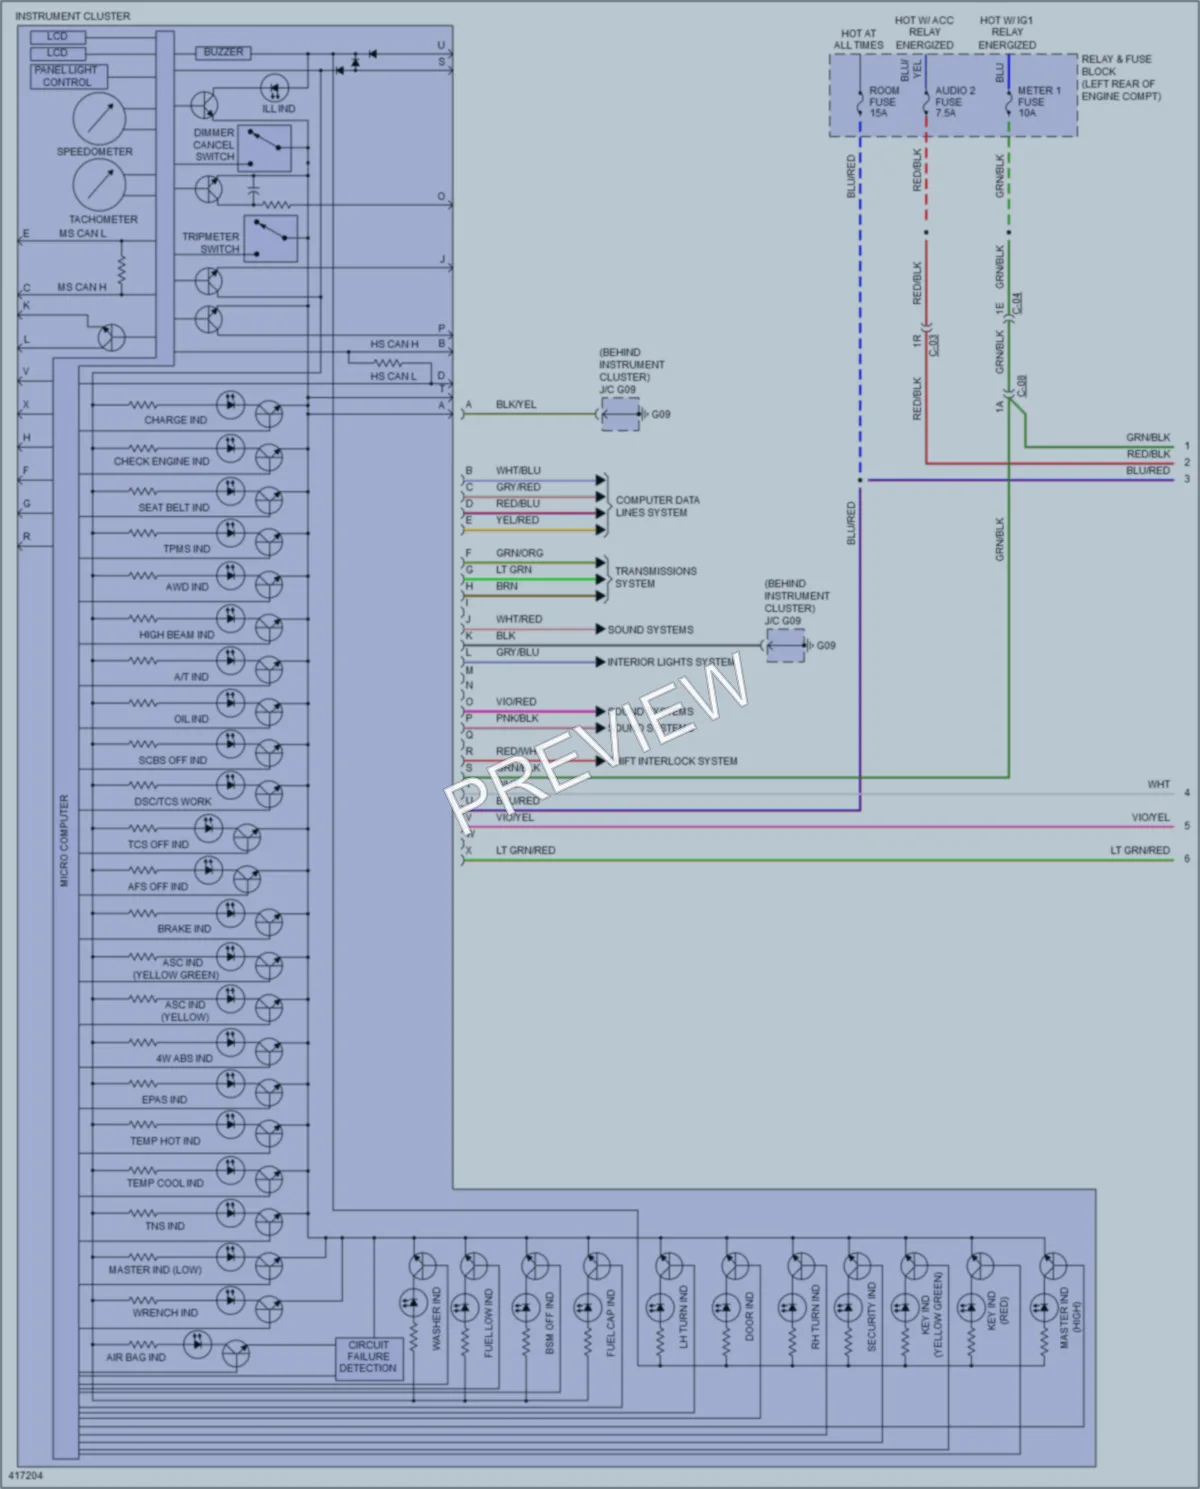Click the ROOM FUSE 15A fuse symbol
1200x1489 pixels.
860,103
